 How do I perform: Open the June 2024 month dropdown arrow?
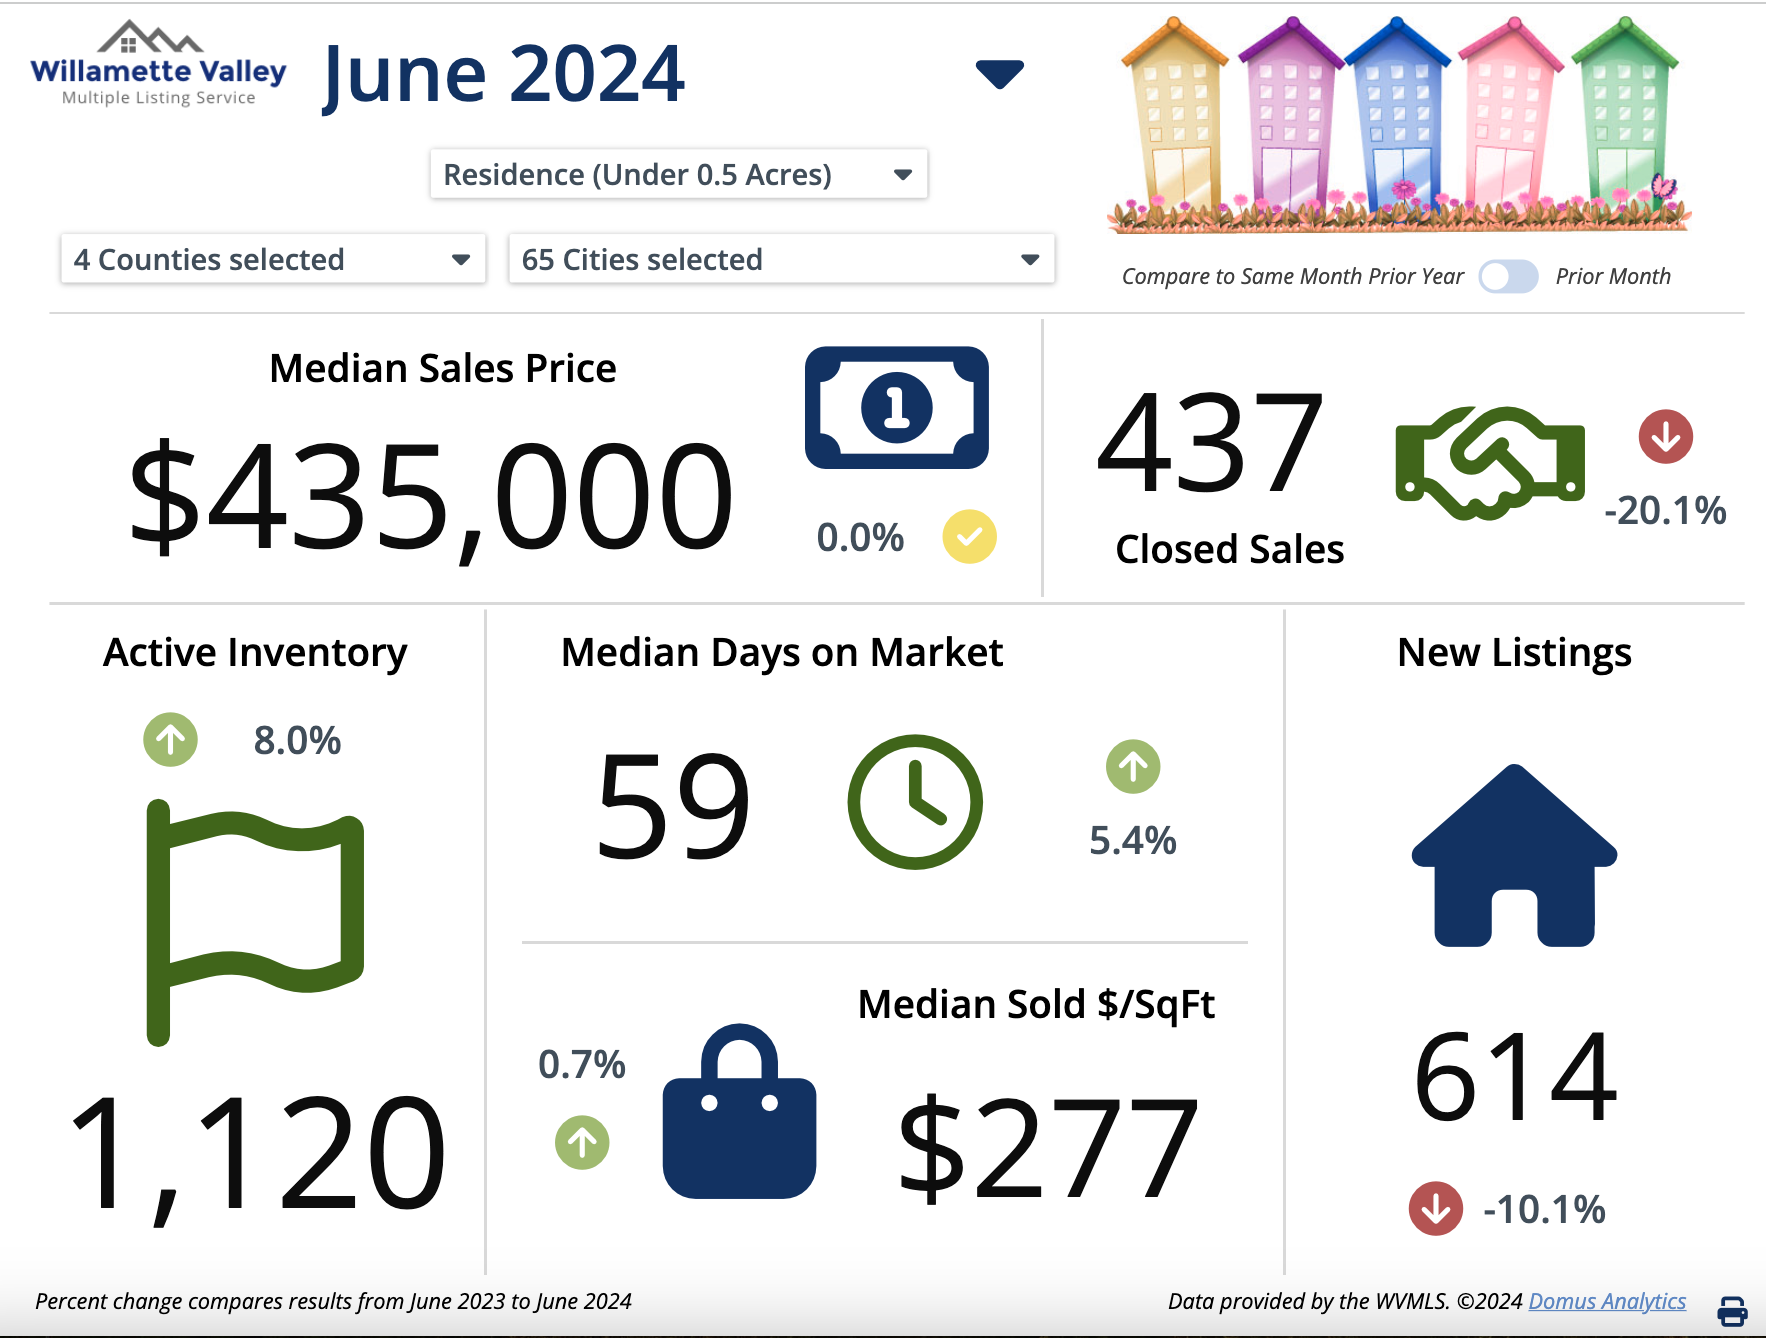click(999, 74)
